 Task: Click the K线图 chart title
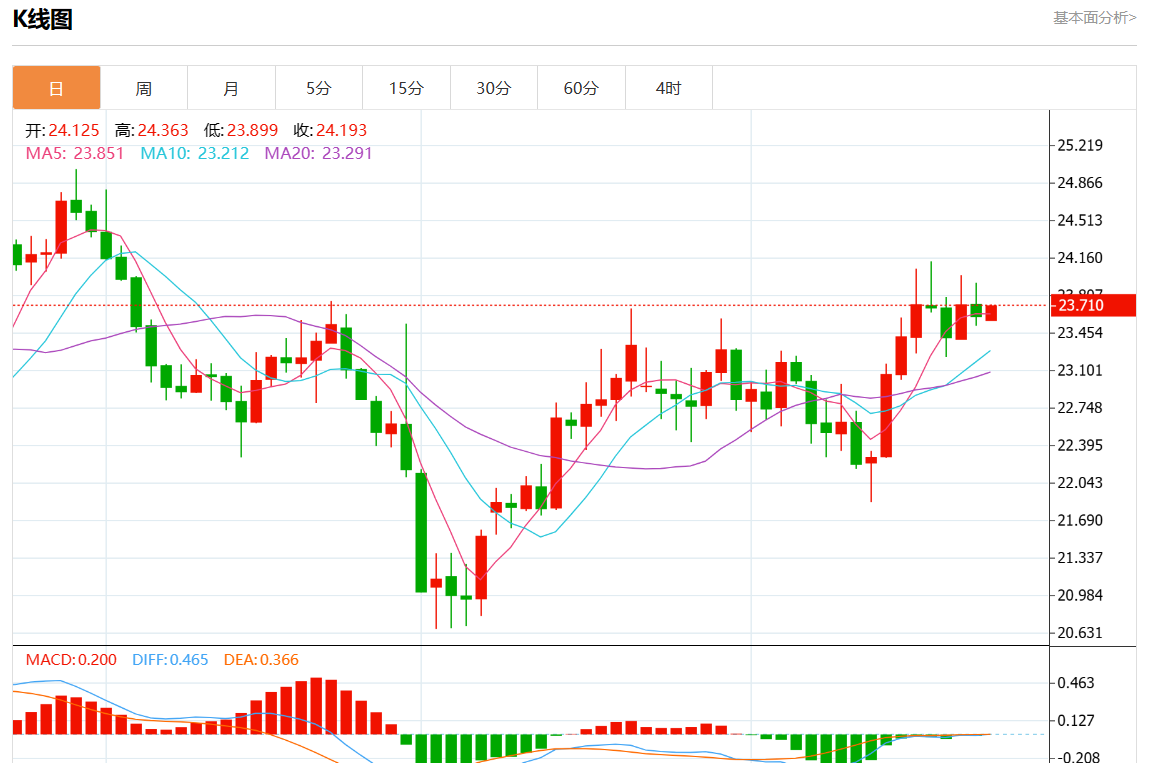(42, 19)
